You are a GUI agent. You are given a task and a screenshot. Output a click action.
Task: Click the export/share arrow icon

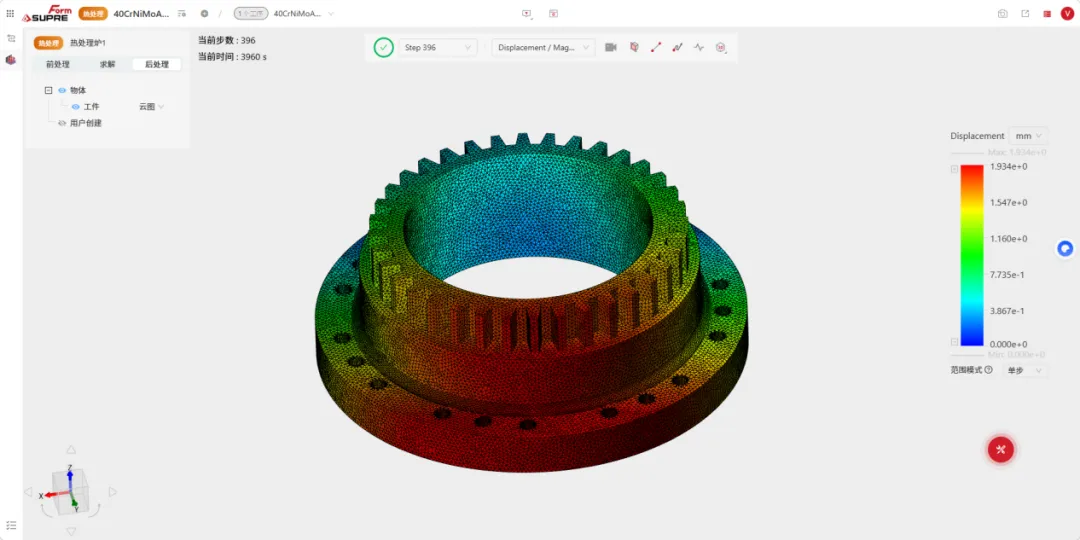(x=1025, y=14)
